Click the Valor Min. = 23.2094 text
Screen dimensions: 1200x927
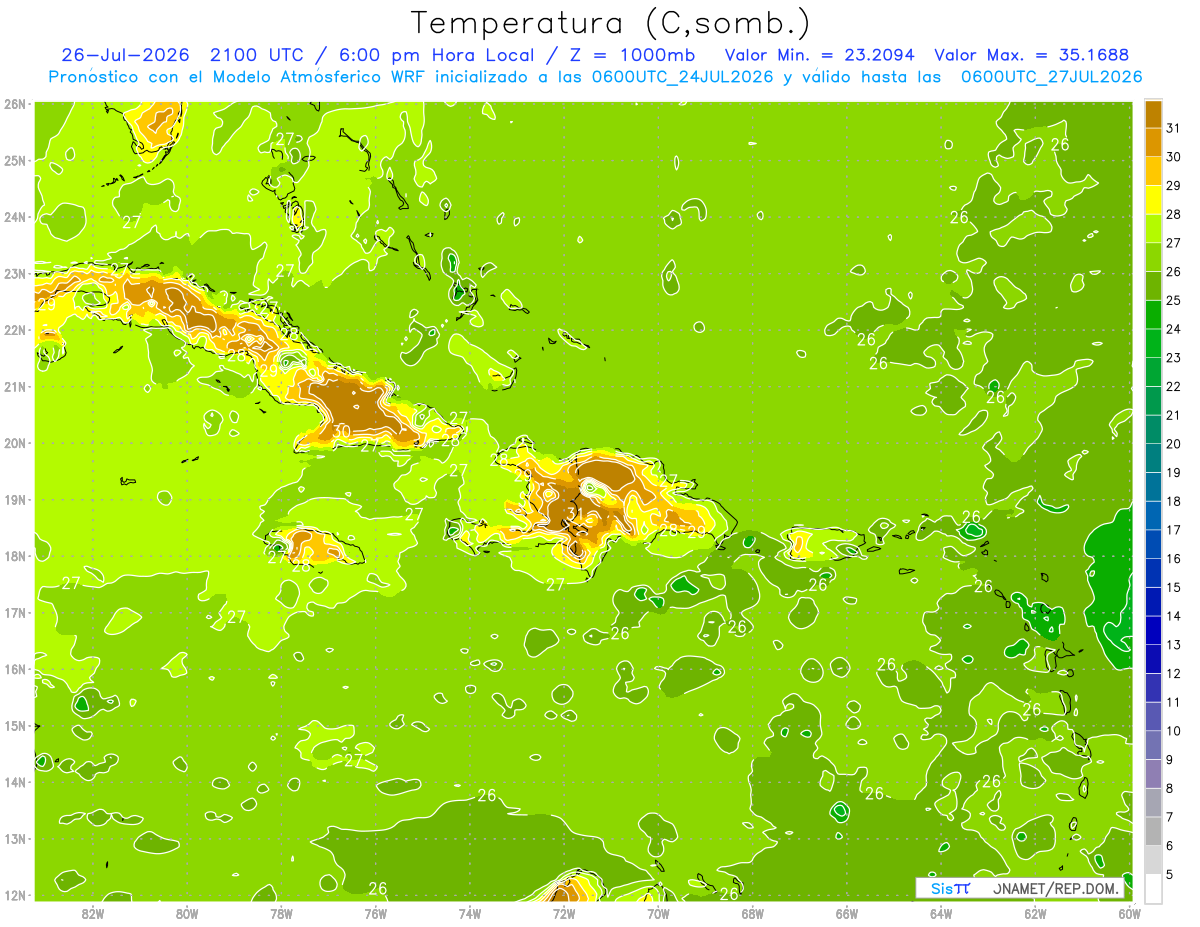(x=820, y=55)
